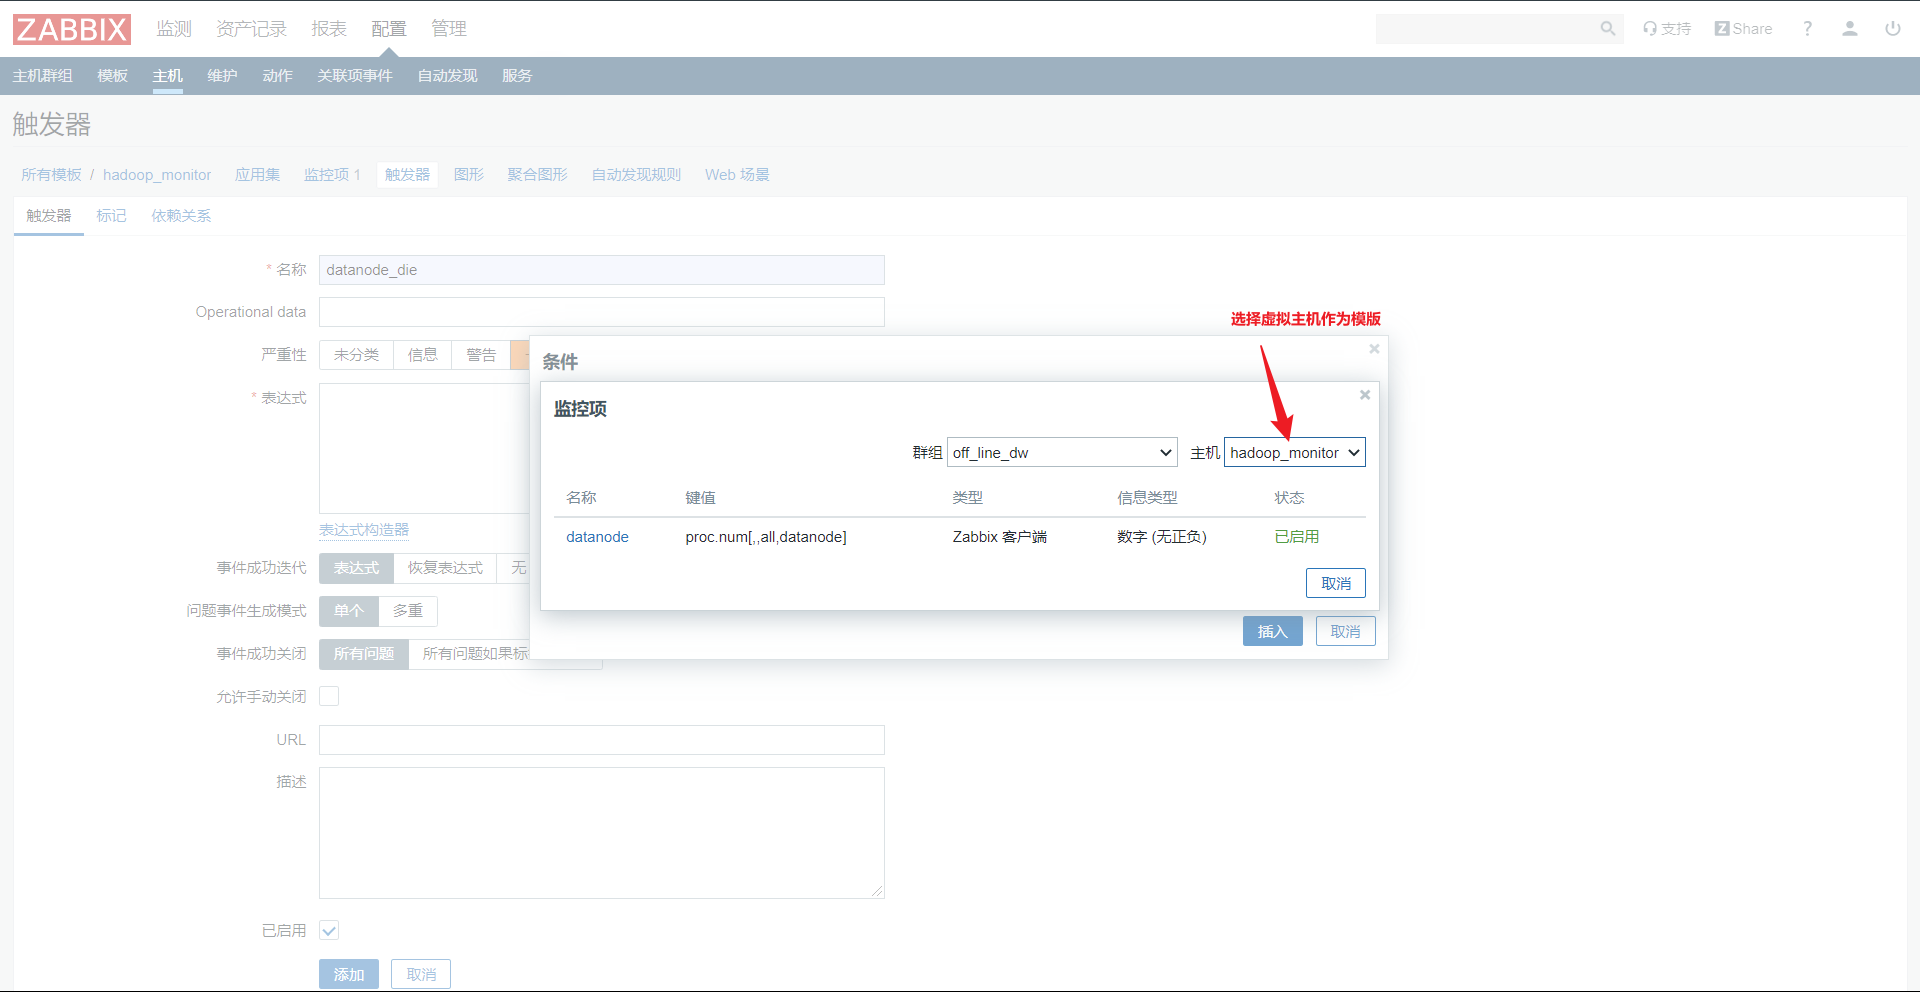
Task: Go to 主机群组 submenu
Action: click(43, 76)
